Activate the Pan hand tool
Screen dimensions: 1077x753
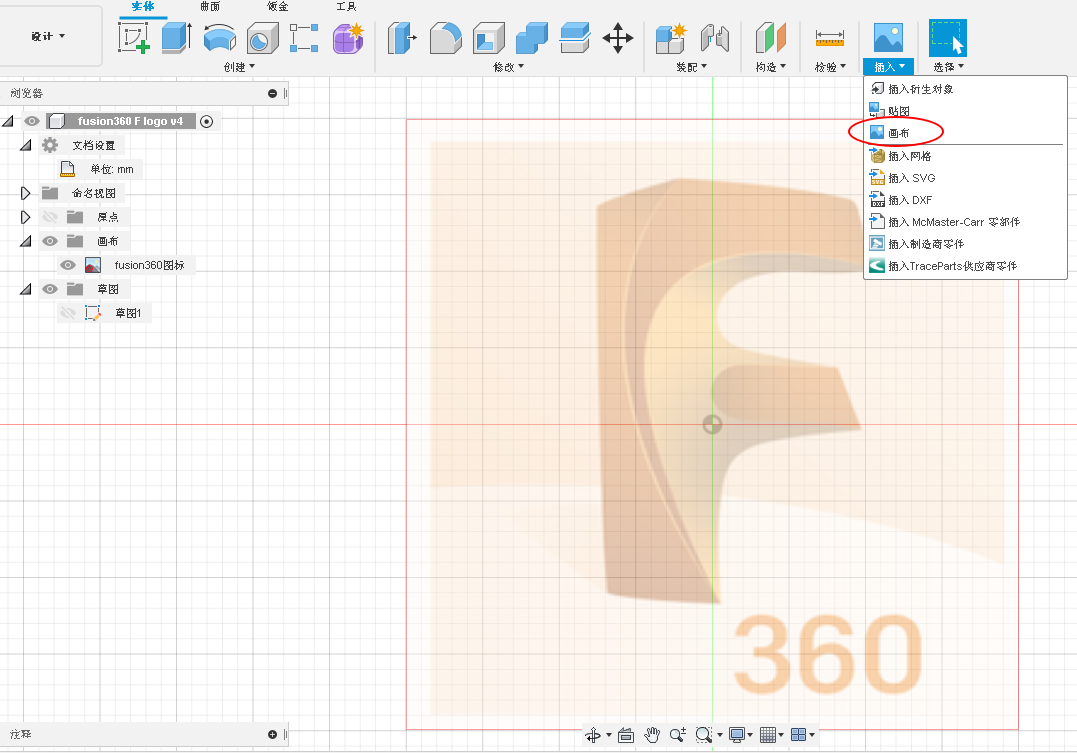point(652,735)
